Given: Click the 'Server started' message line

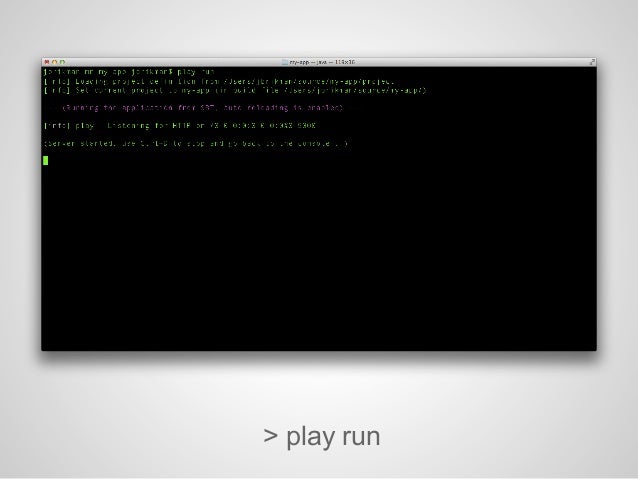Looking at the screenshot, I should (196, 144).
